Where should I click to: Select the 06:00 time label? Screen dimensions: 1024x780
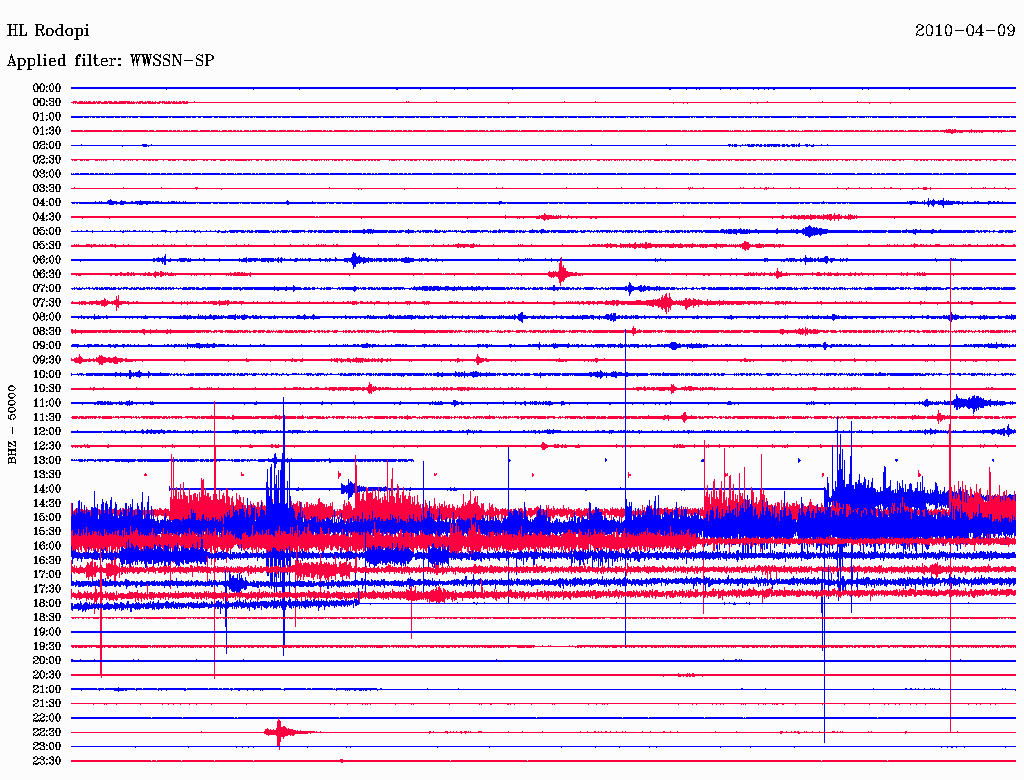click(47, 260)
